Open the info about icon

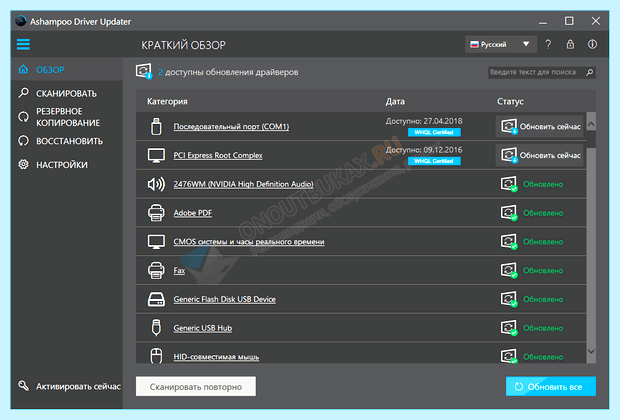tap(592, 44)
